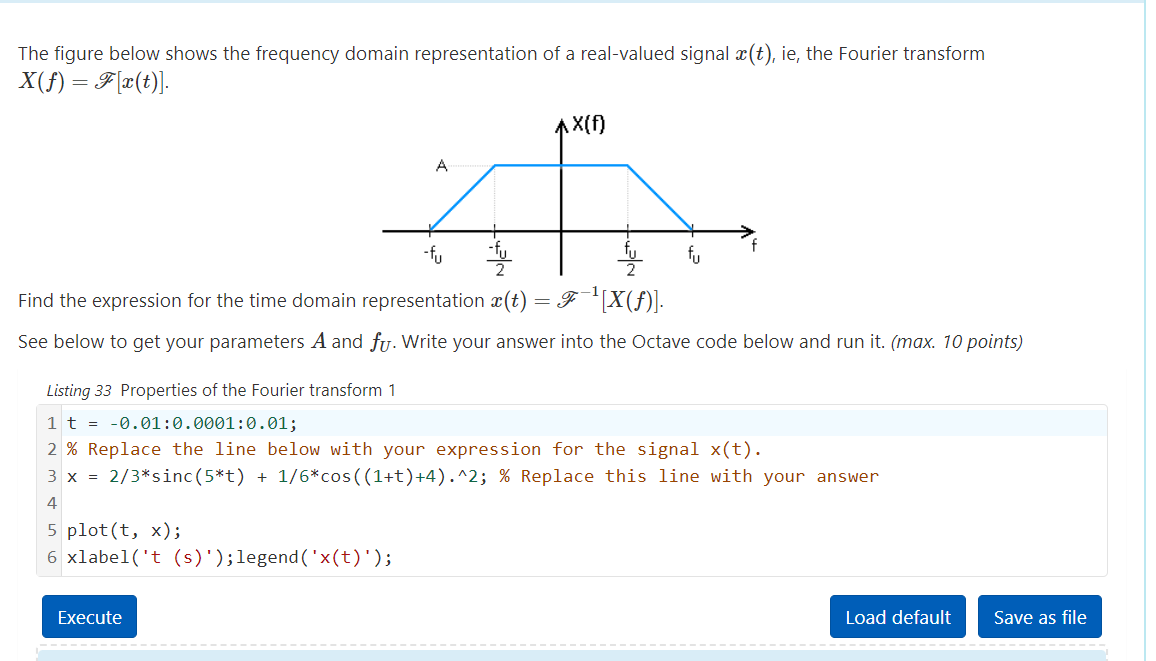The image size is (1156, 661).
Task: Click the Execute button
Action: (89, 616)
